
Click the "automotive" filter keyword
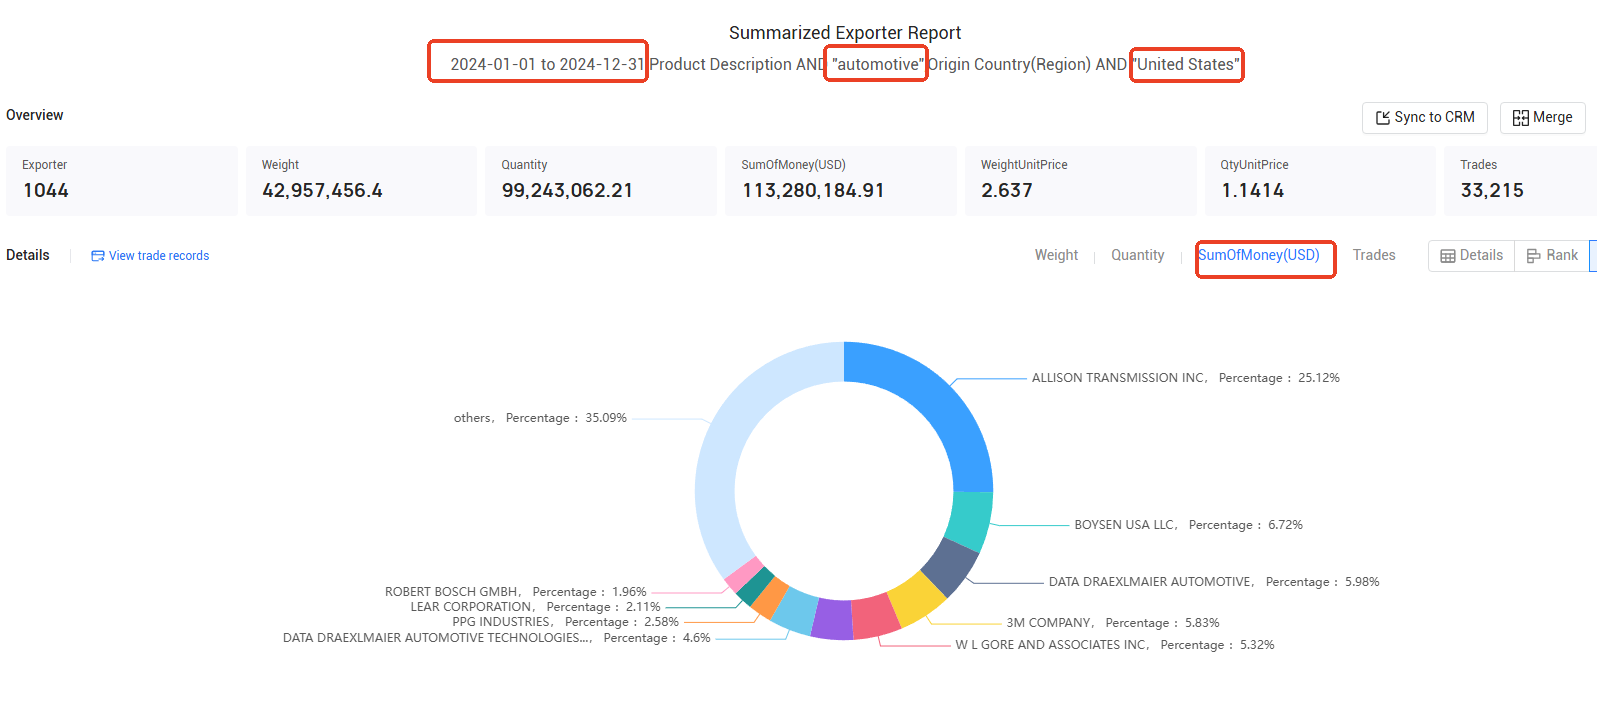tap(878, 64)
